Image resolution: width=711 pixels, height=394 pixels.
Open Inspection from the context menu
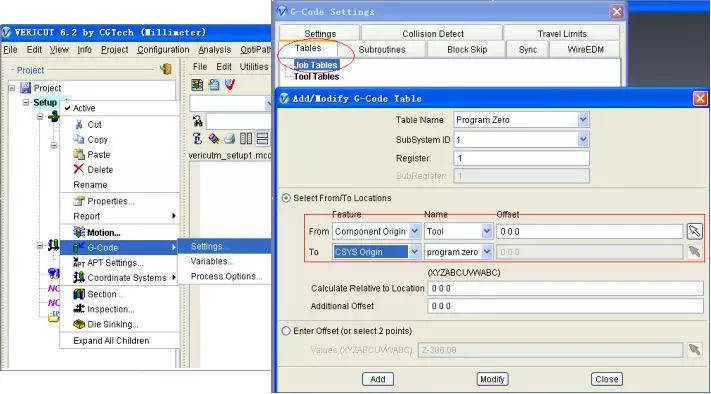click(x=110, y=309)
